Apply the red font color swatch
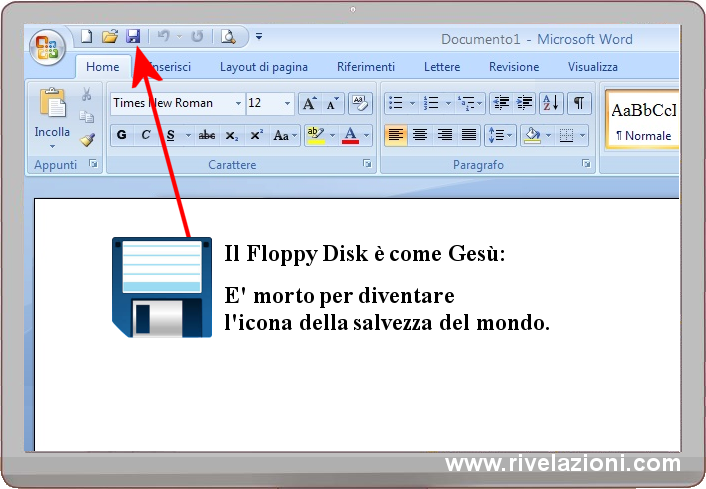Screen dimensions: 706x489 click(350, 135)
